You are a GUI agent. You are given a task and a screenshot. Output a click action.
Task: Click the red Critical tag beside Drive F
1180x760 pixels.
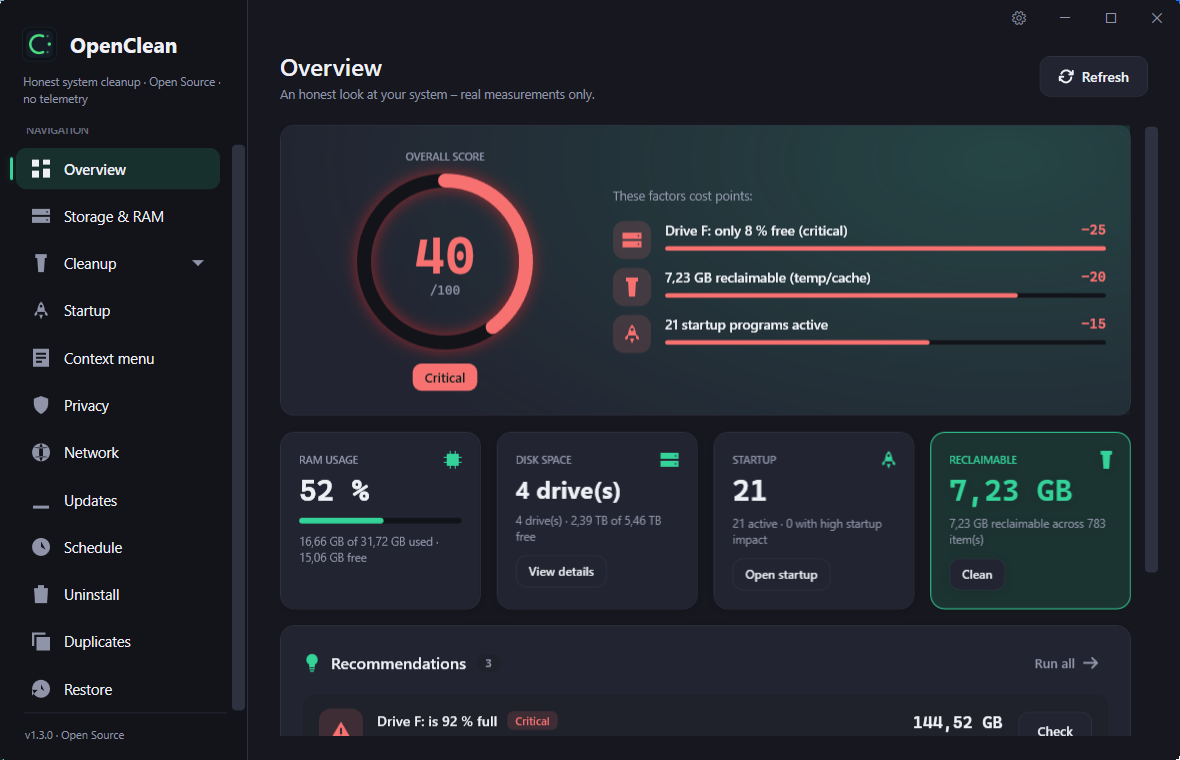[x=532, y=721]
